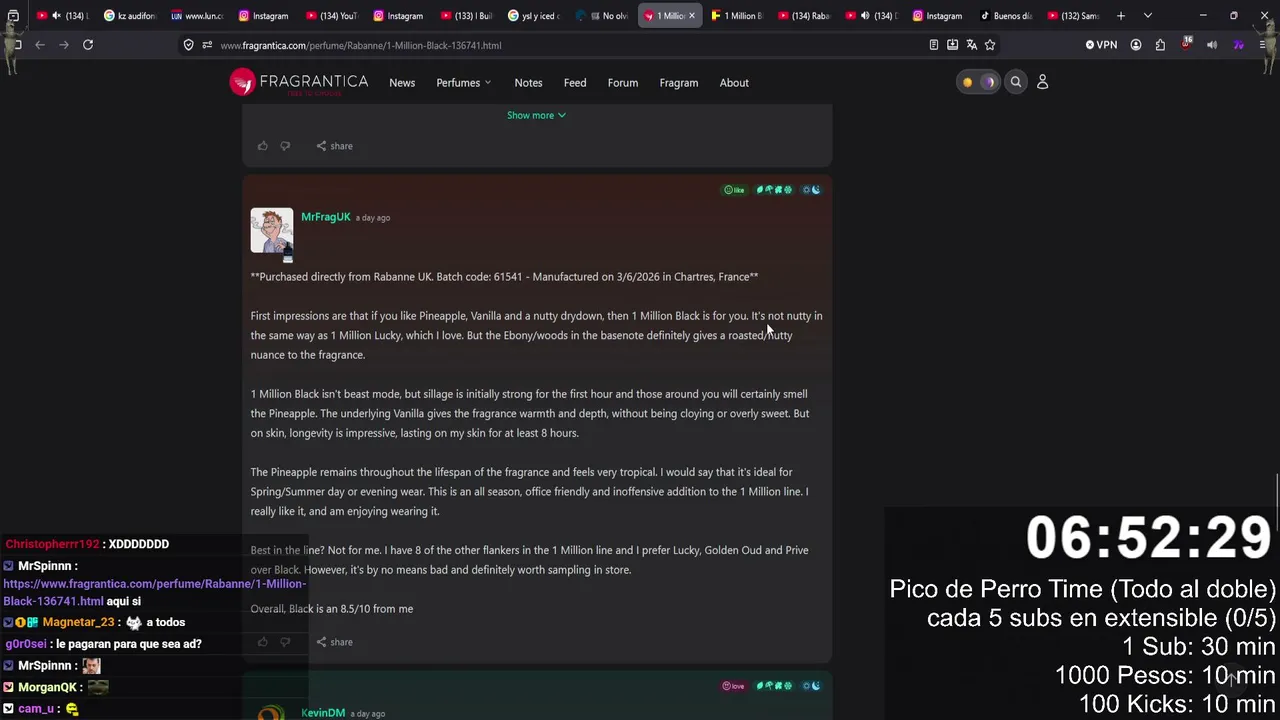Click season icons badge on MrFragUK's review
This screenshot has width=1280, height=720.
tap(774, 190)
